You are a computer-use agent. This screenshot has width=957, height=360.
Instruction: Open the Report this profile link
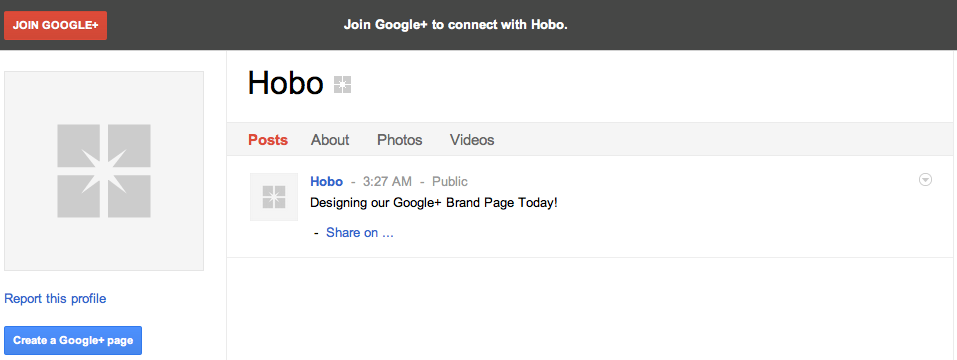pyautogui.click(x=55, y=298)
